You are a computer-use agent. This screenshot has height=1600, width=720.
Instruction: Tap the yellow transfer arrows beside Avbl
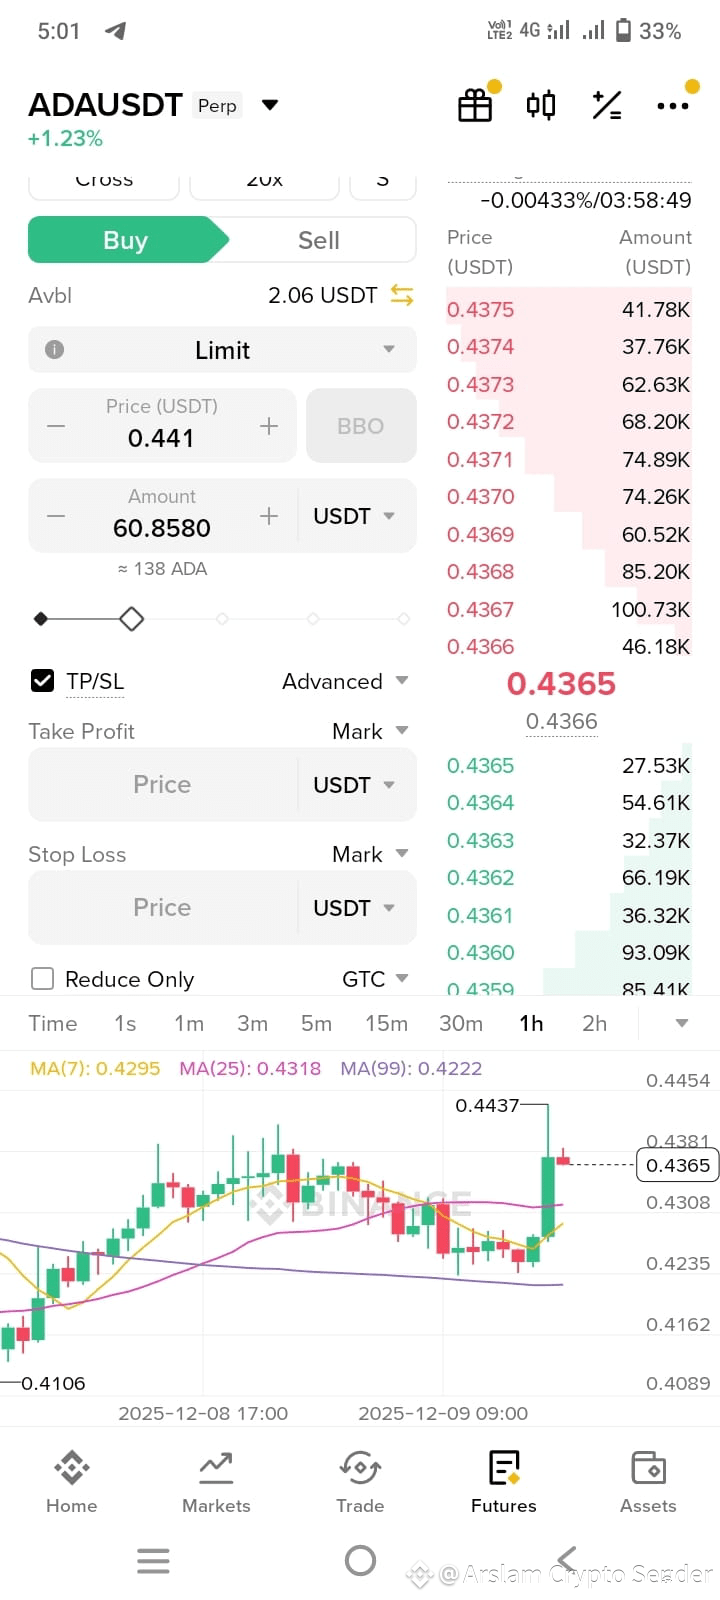pos(402,295)
